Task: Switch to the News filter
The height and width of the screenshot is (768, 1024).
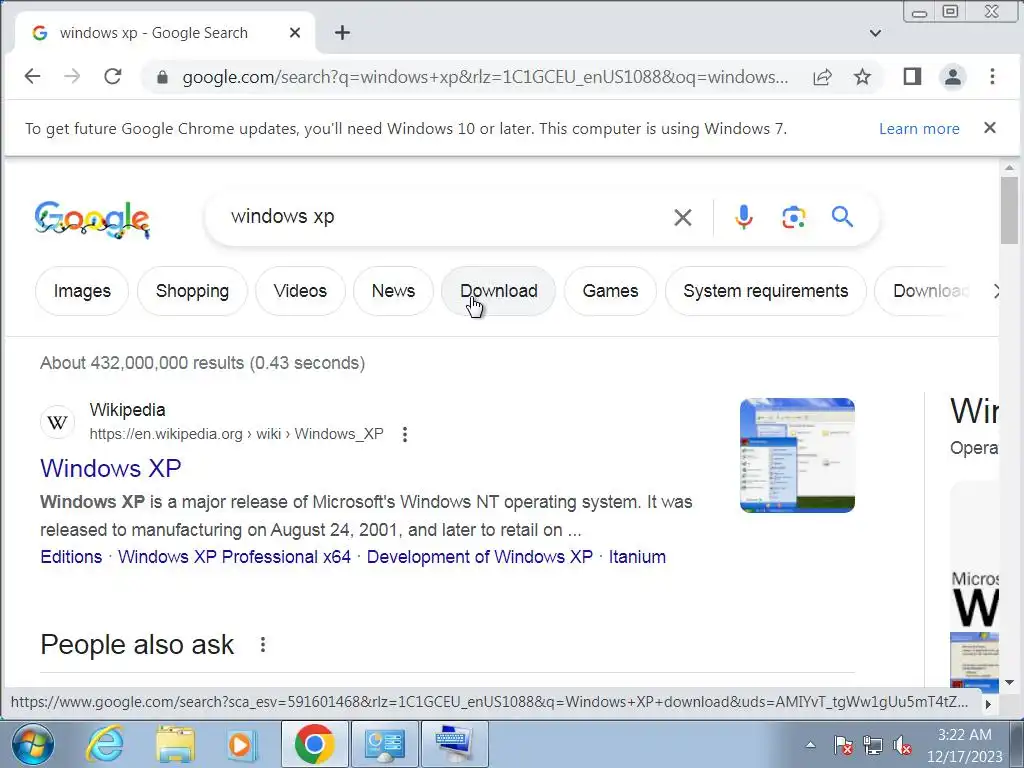Action: click(x=393, y=291)
